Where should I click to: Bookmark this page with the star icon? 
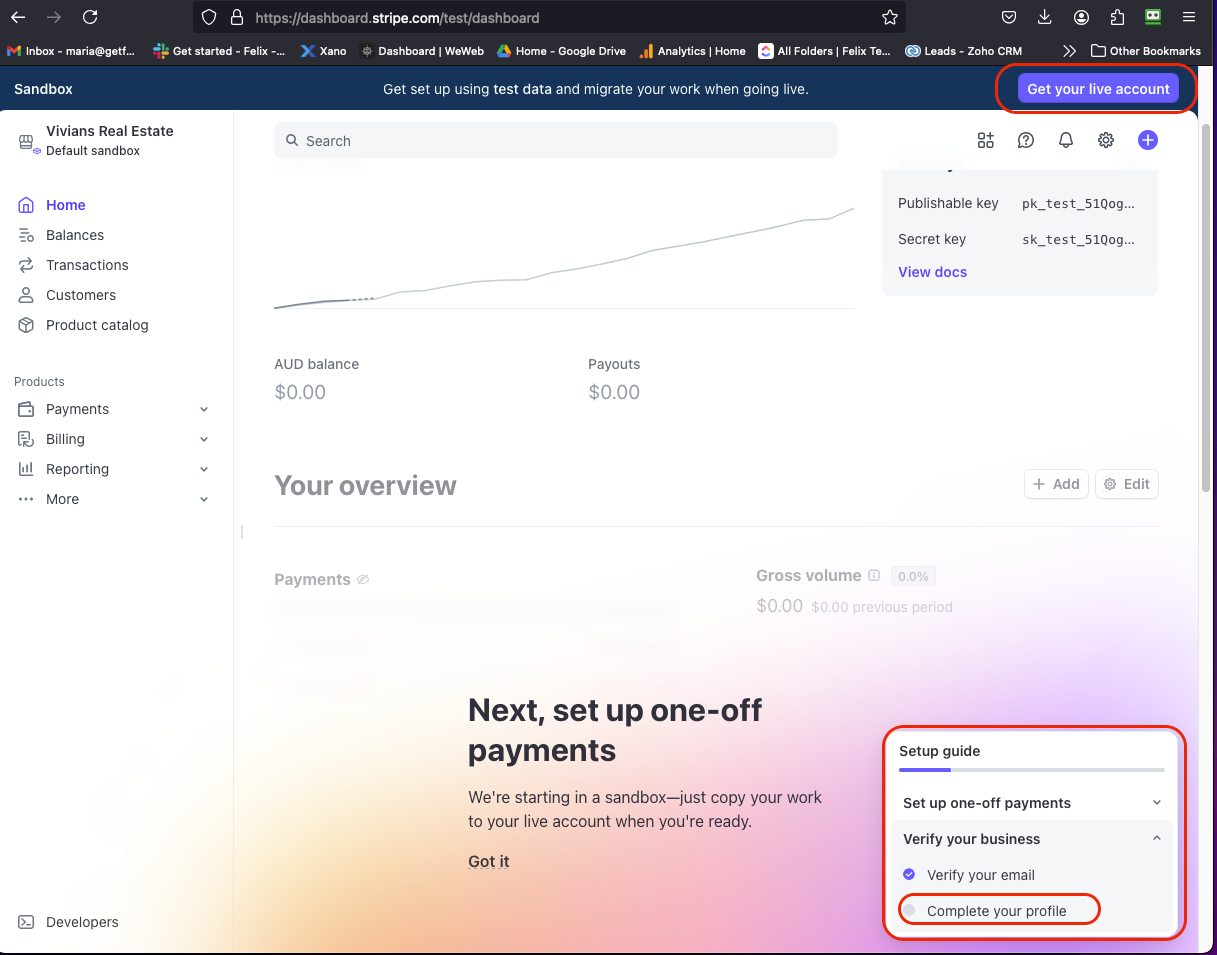point(889,17)
